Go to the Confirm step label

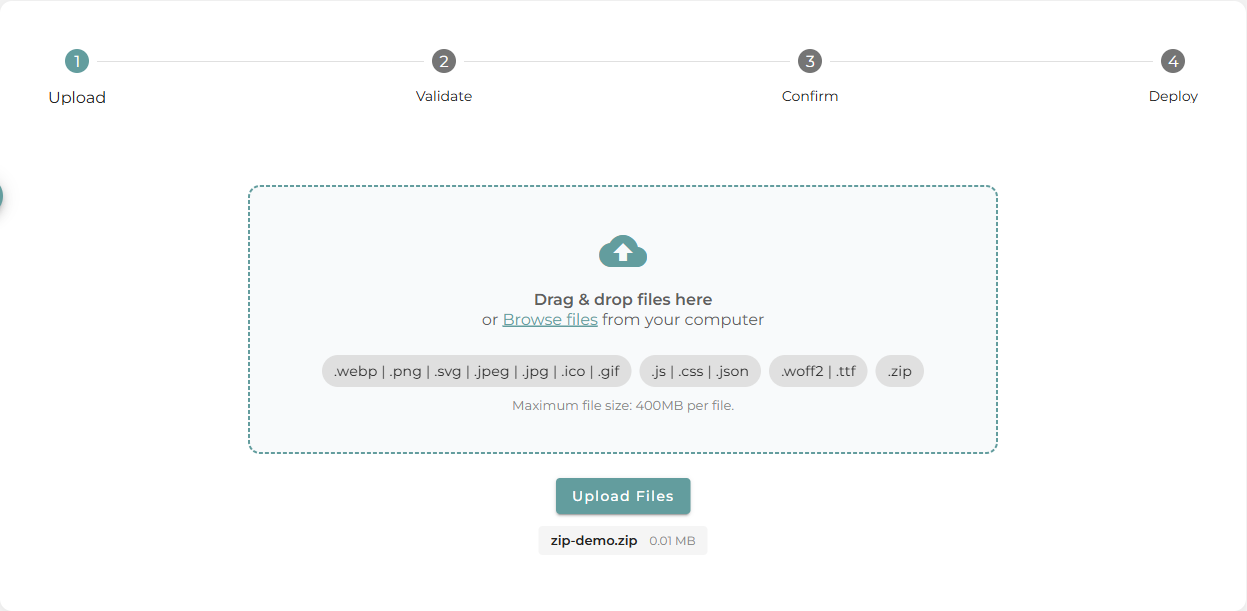(810, 97)
